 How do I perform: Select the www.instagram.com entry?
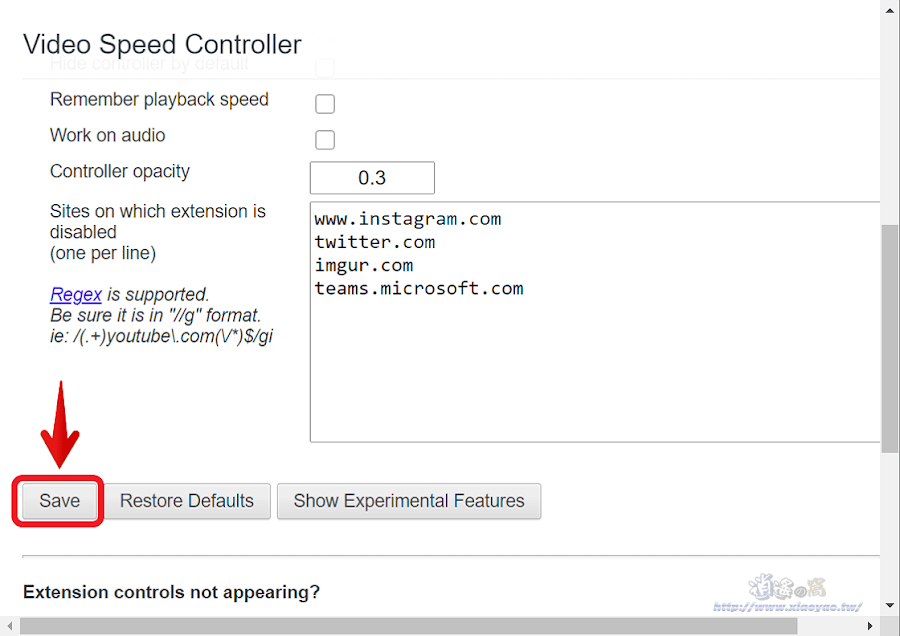click(x=406, y=218)
